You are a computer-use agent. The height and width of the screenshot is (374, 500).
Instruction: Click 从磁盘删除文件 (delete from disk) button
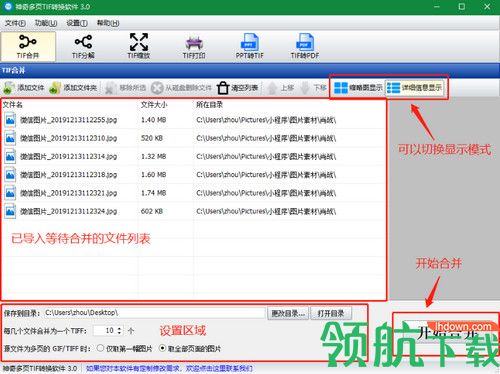pos(181,88)
